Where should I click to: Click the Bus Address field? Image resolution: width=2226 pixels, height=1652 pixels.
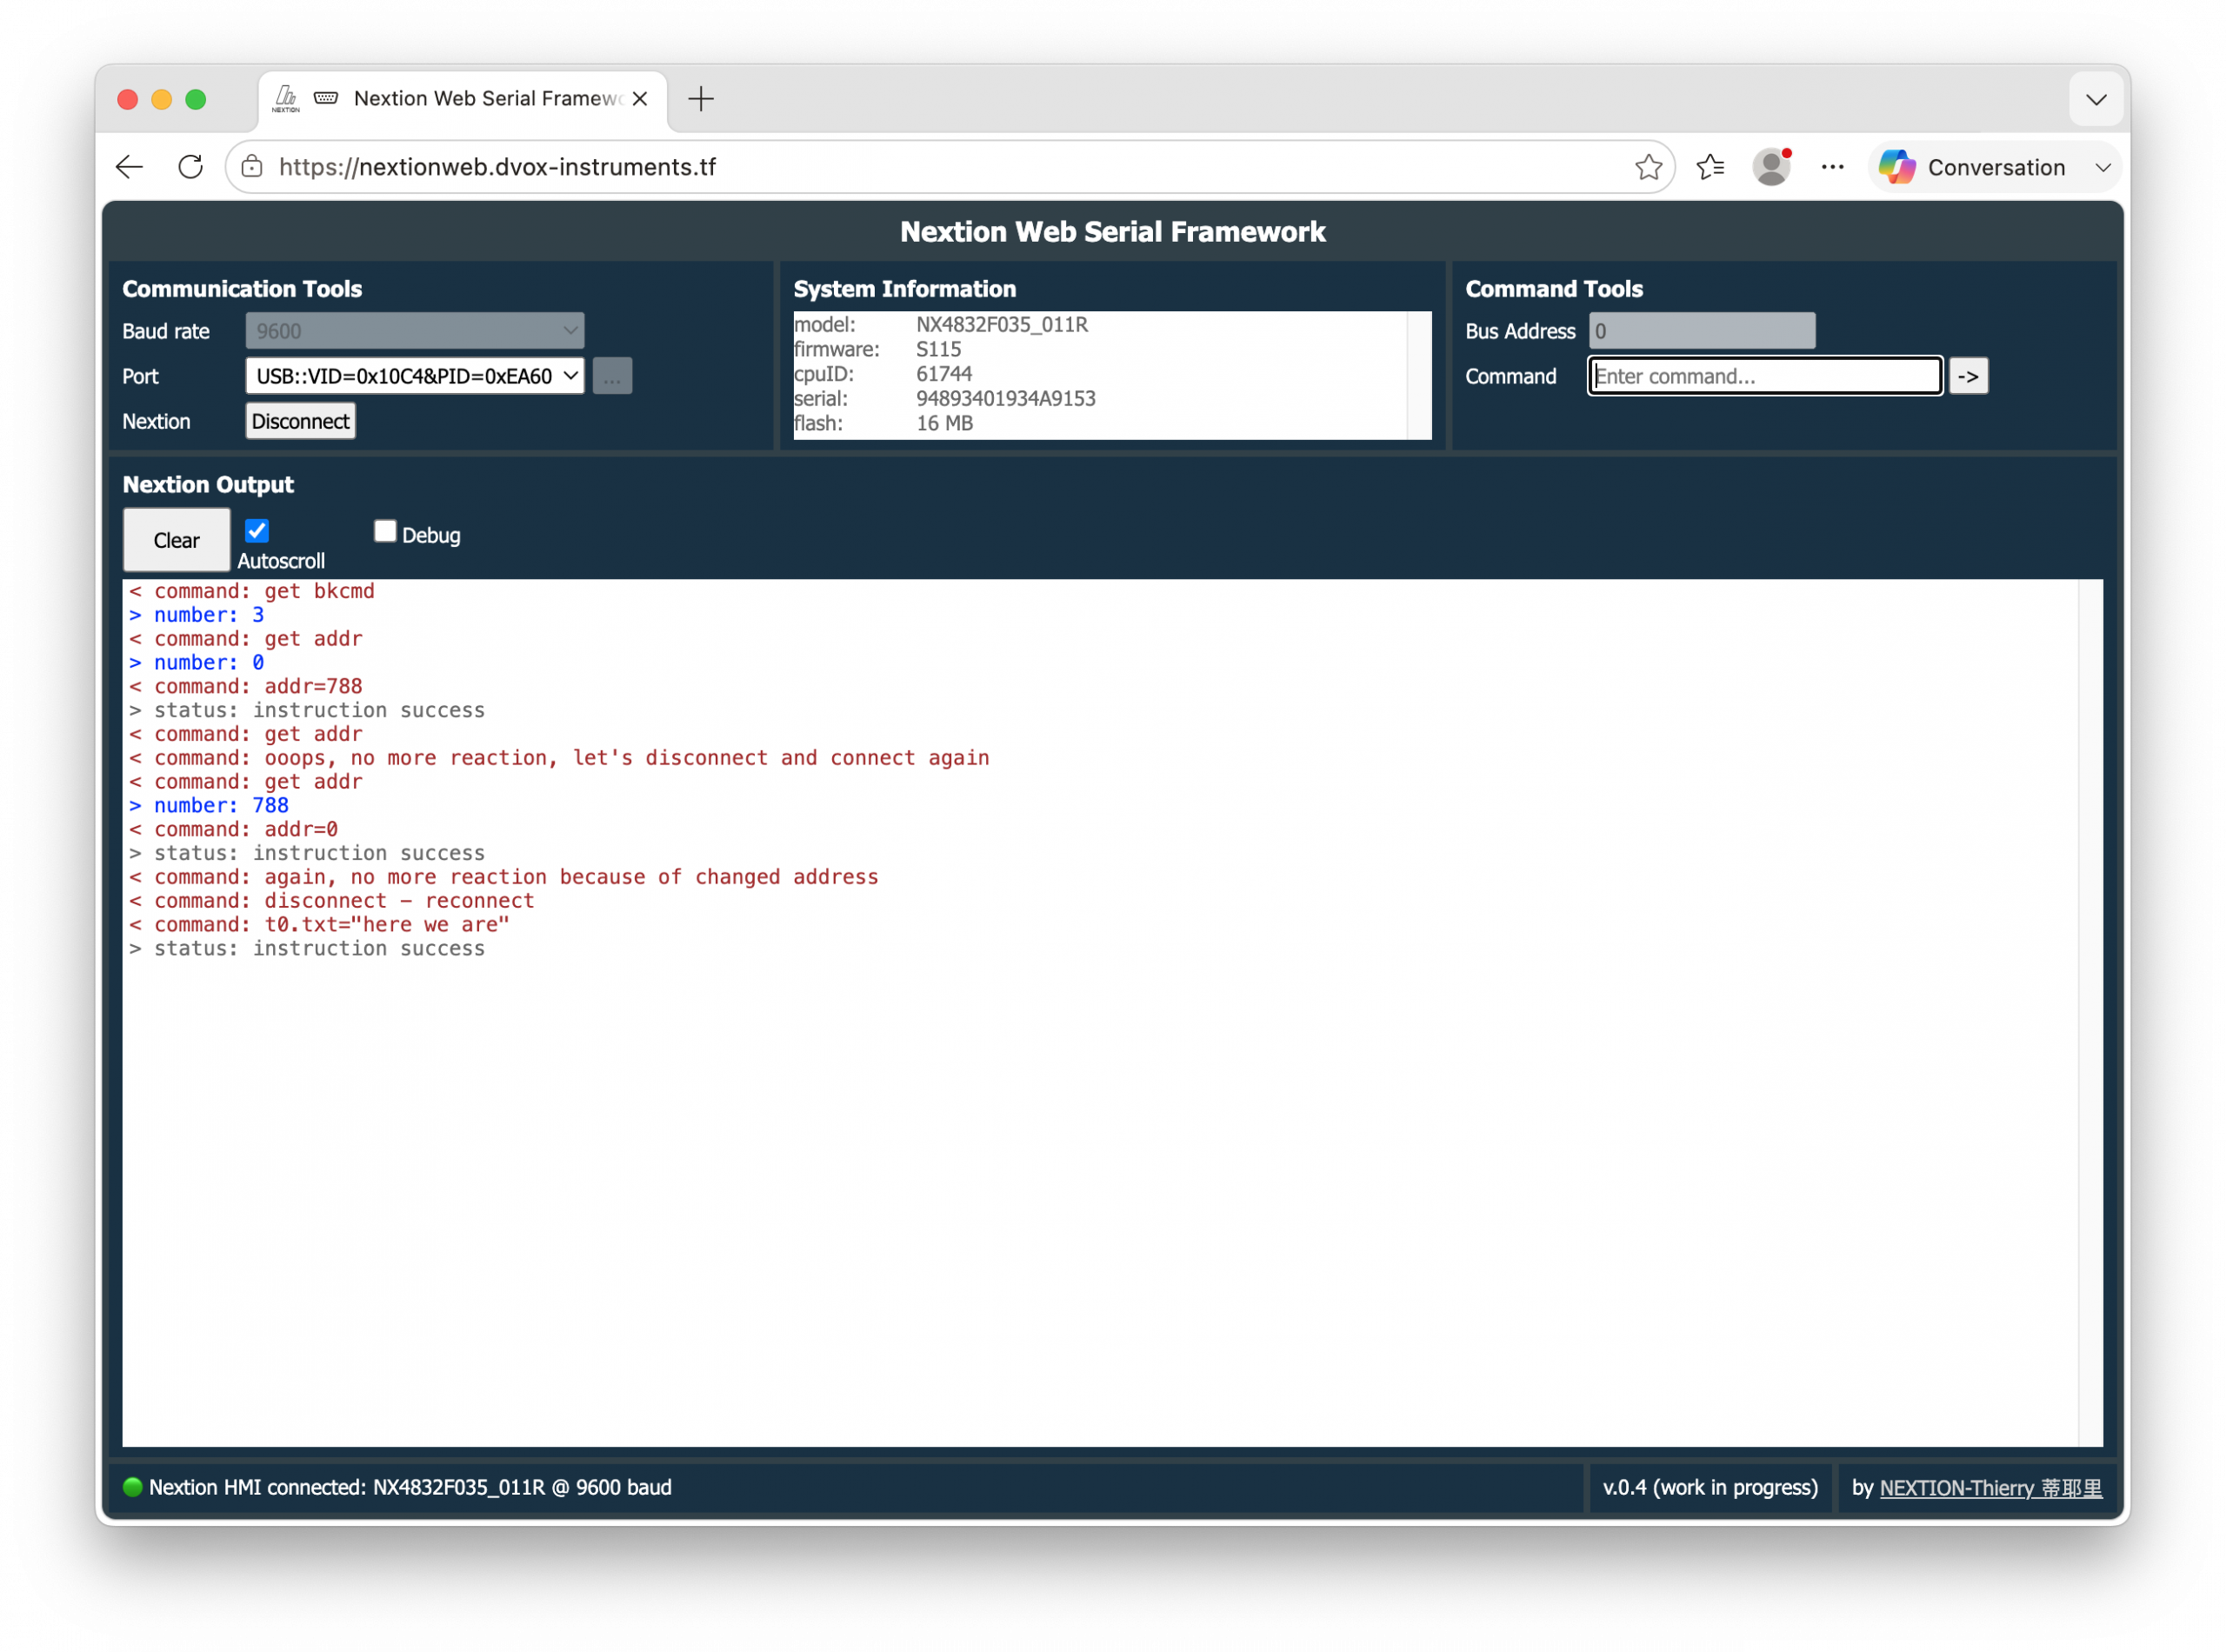point(1701,331)
